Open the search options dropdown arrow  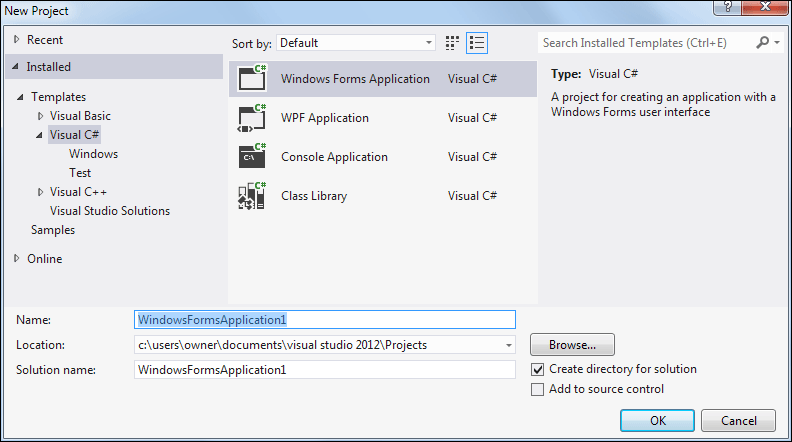777,42
